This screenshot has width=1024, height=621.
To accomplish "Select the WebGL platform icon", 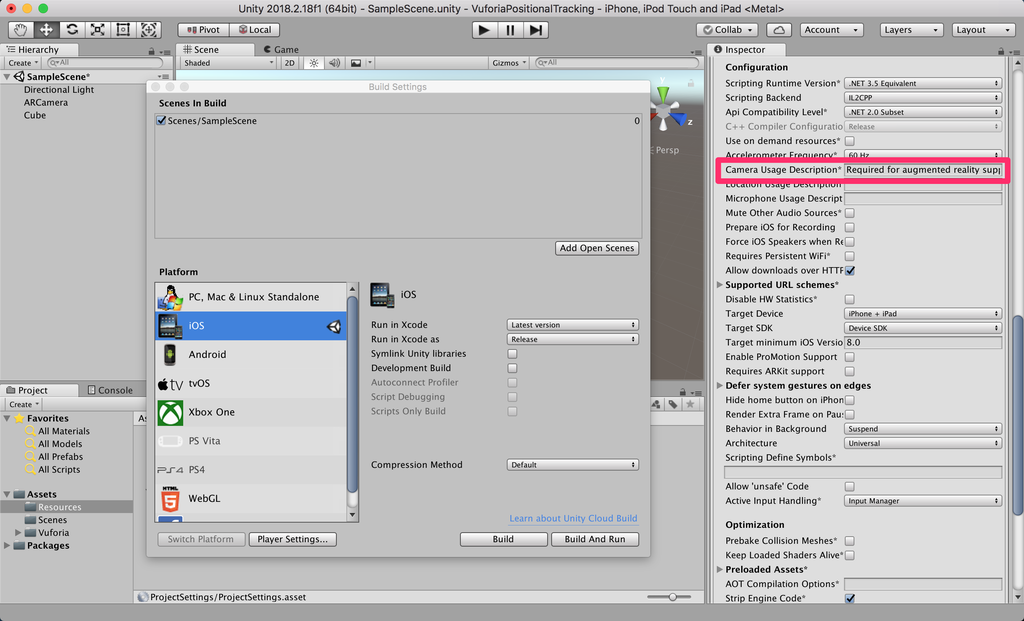I will (170, 498).
